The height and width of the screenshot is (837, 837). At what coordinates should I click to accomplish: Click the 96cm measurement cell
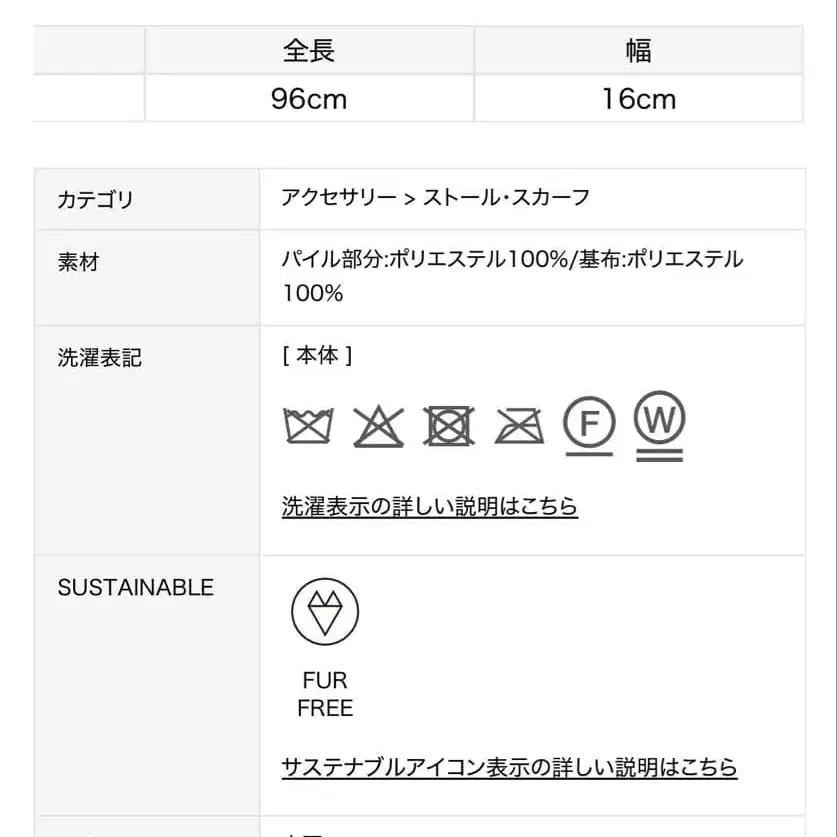(x=311, y=98)
